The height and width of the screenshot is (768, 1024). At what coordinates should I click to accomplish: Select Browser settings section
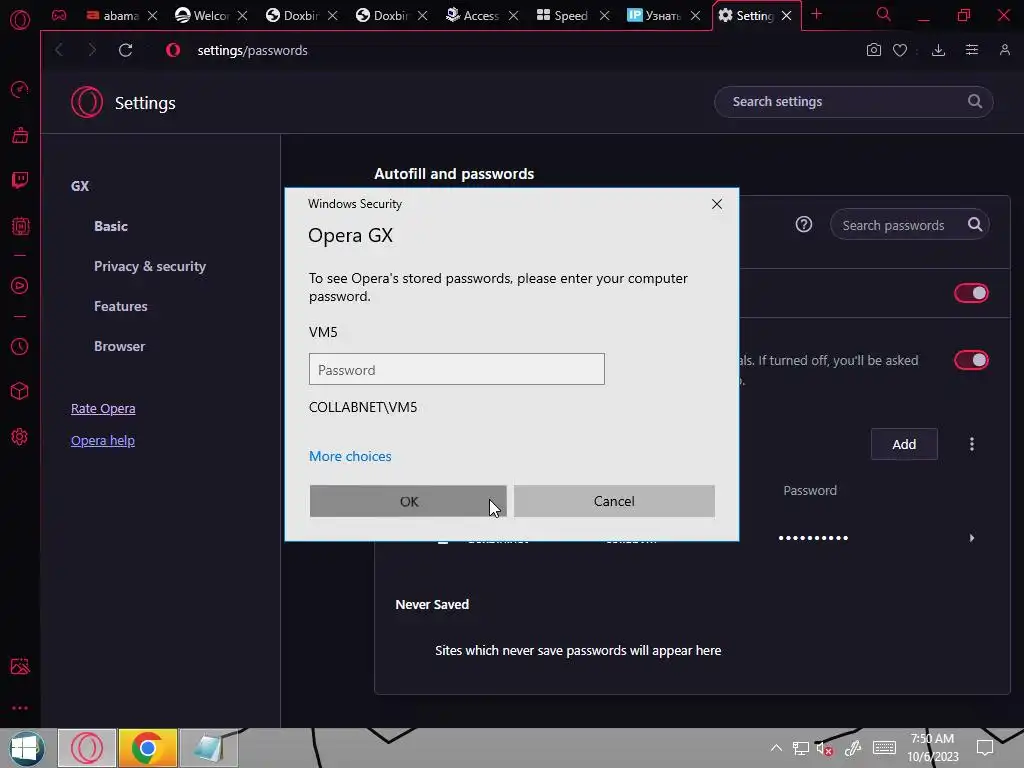click(x=120, y=346)
